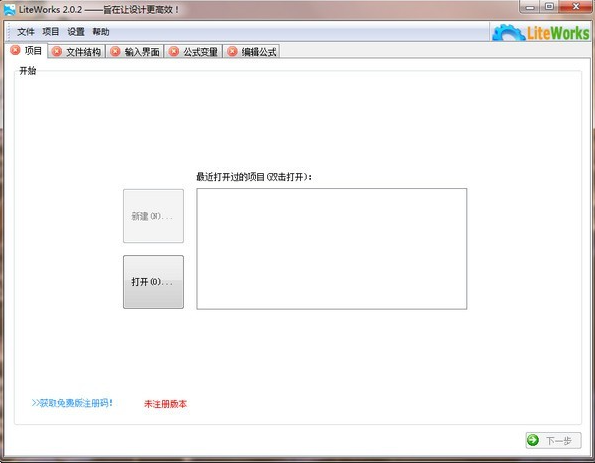Click the green arrow icon on 下一步

point(533,440)
